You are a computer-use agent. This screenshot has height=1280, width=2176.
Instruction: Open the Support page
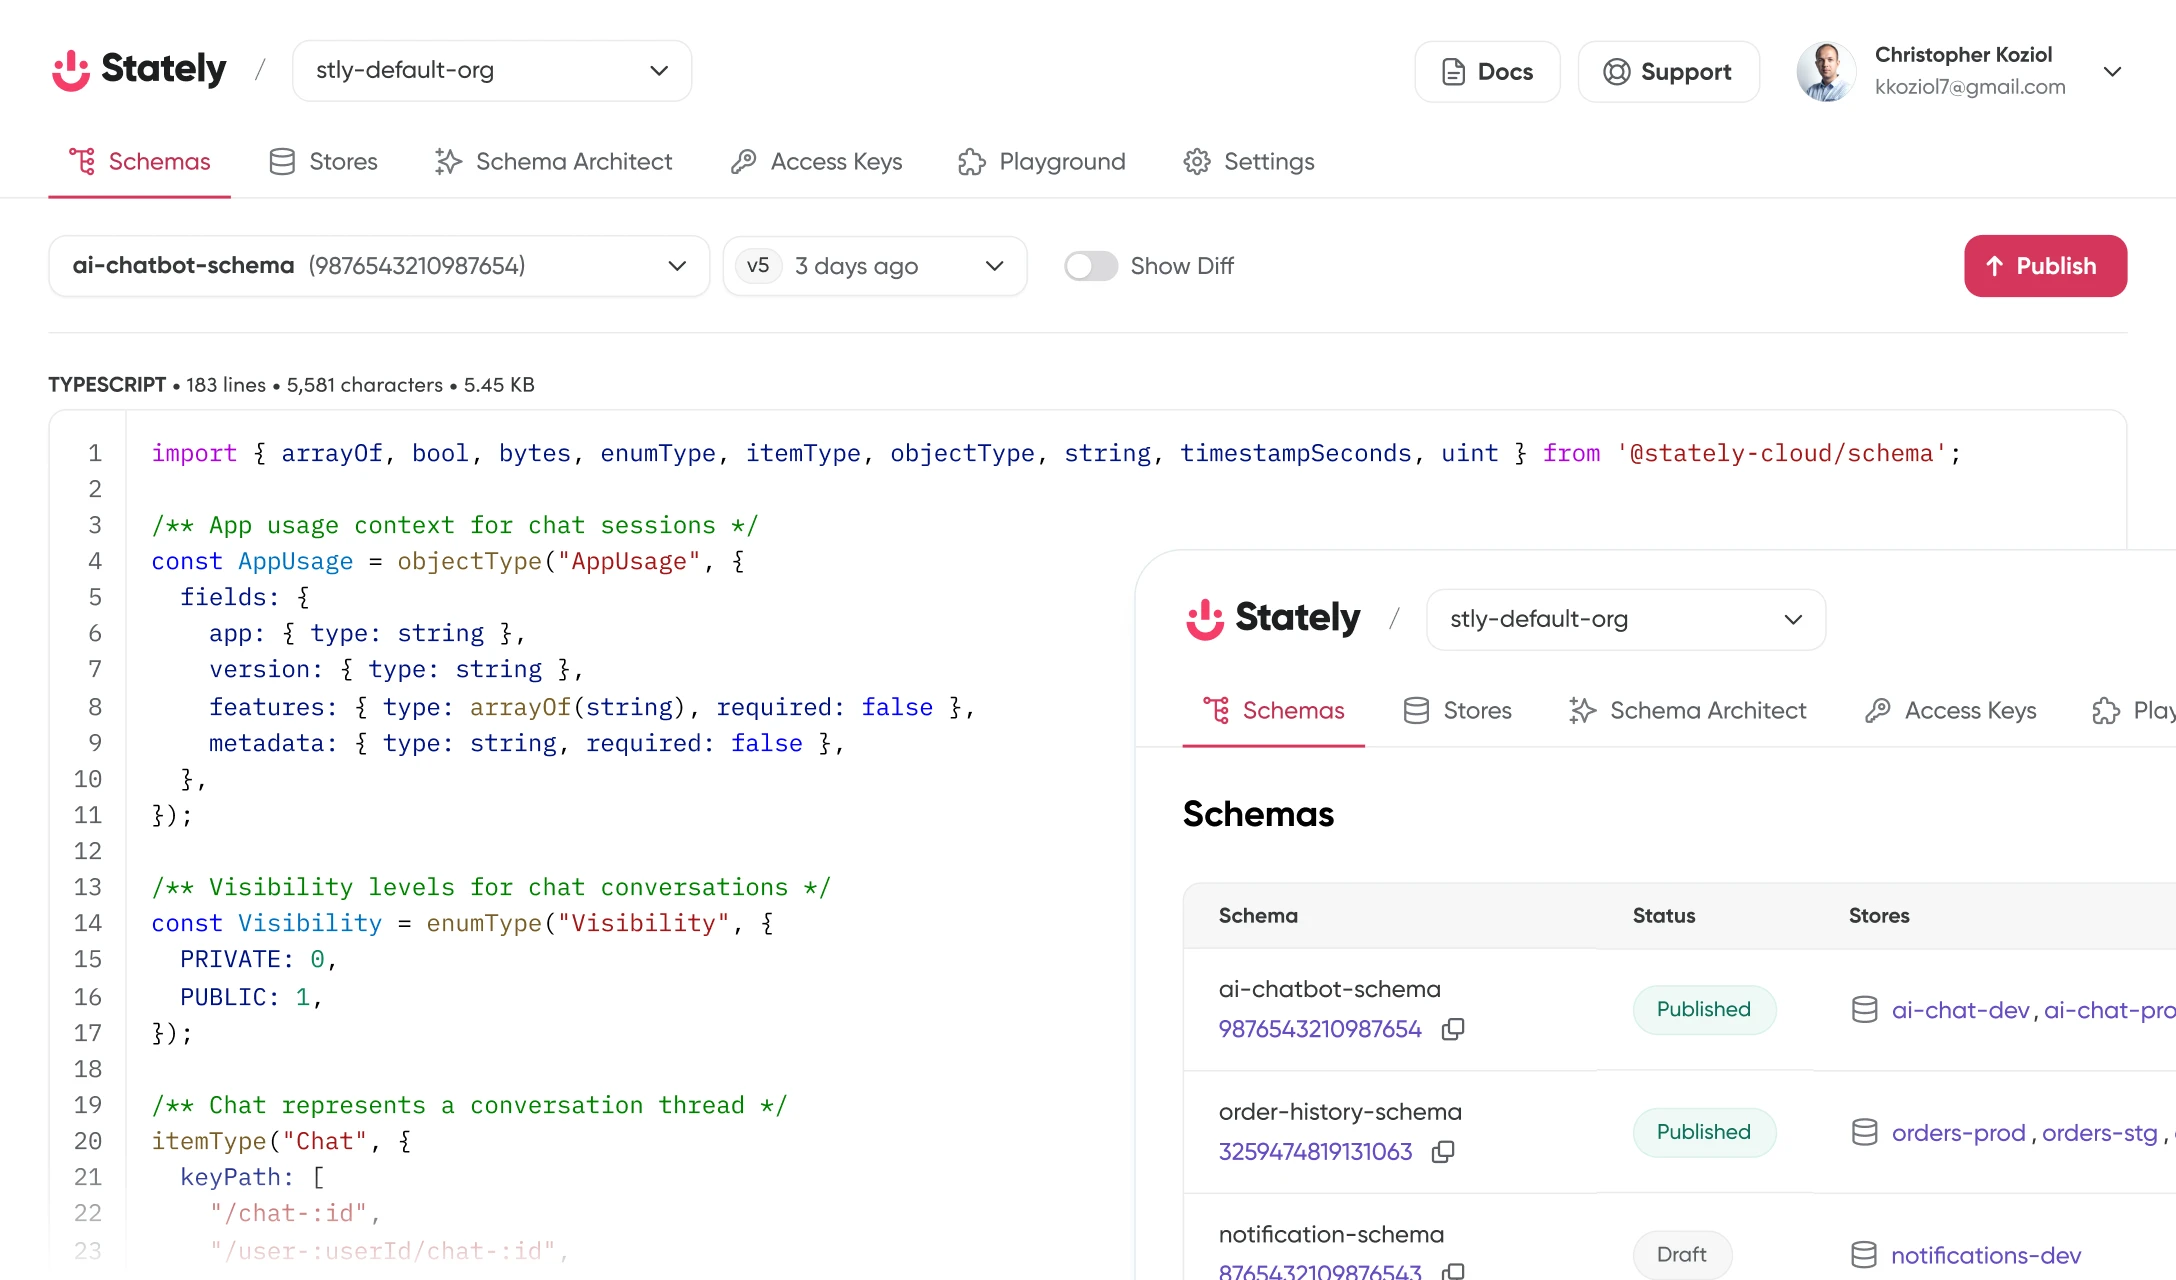(1668, 72)
